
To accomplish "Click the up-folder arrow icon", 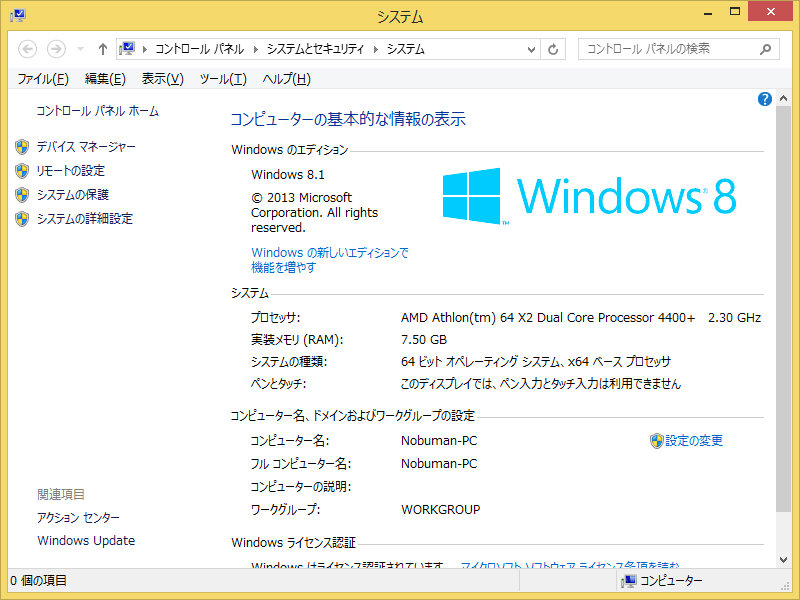I will coord(102,49).
